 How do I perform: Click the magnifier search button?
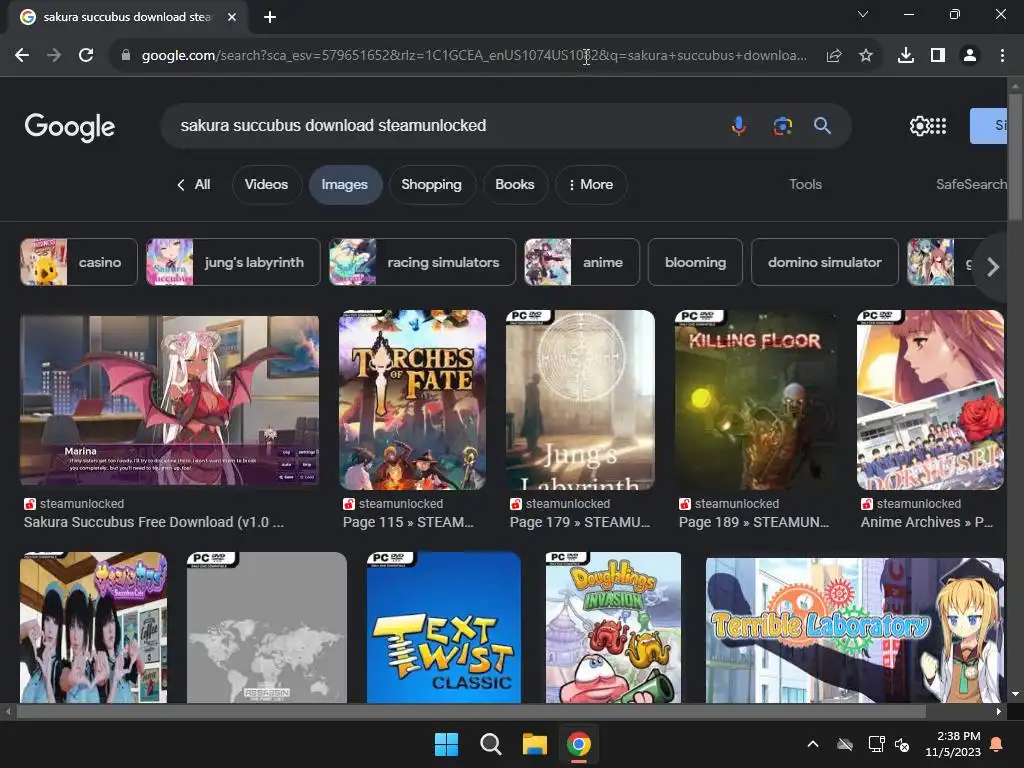[822, 125]
